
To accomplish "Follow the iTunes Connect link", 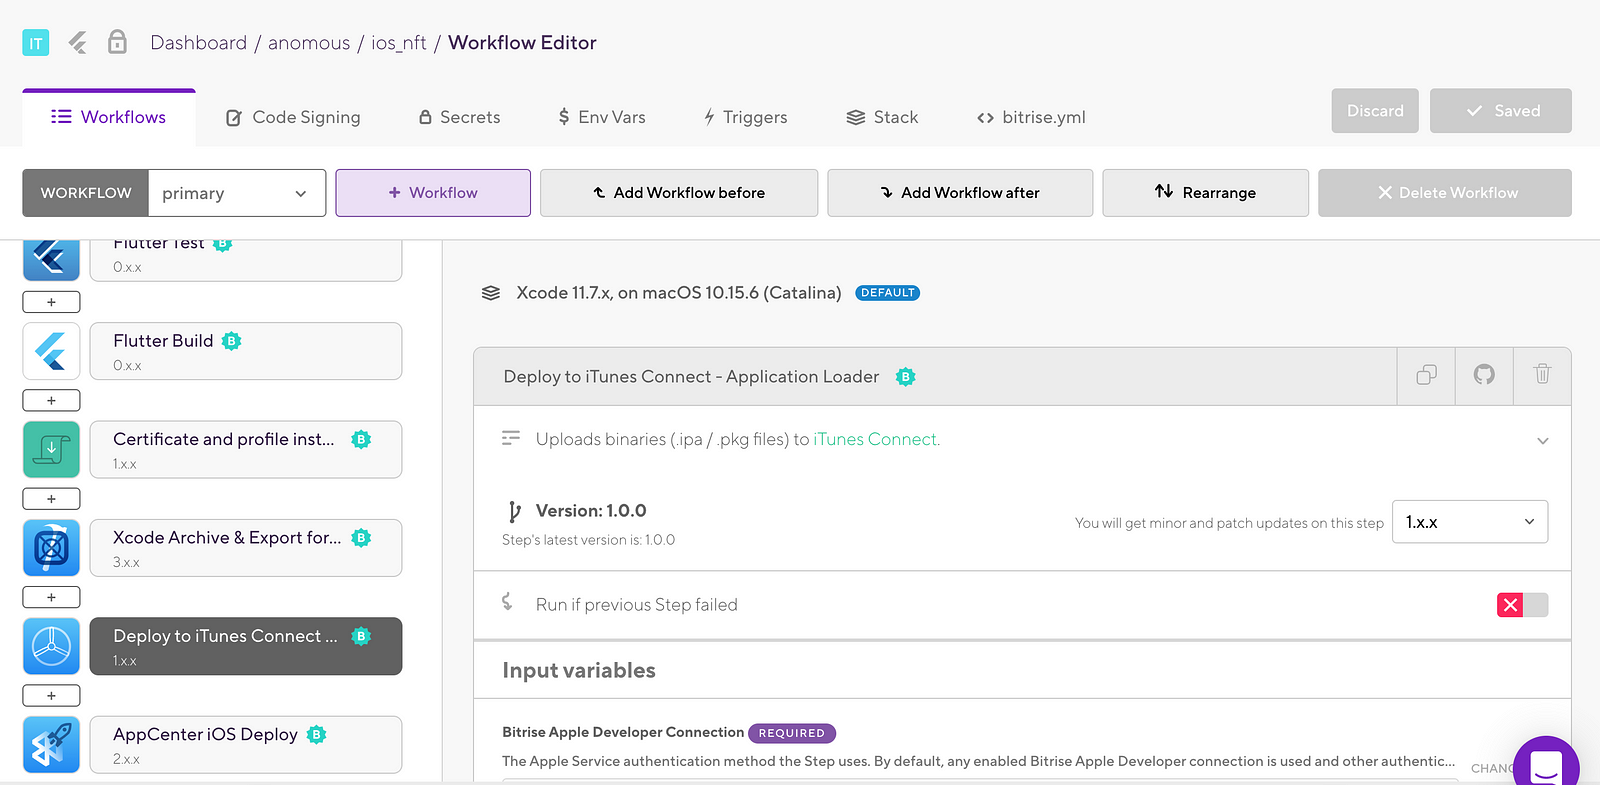I will 877,439.
